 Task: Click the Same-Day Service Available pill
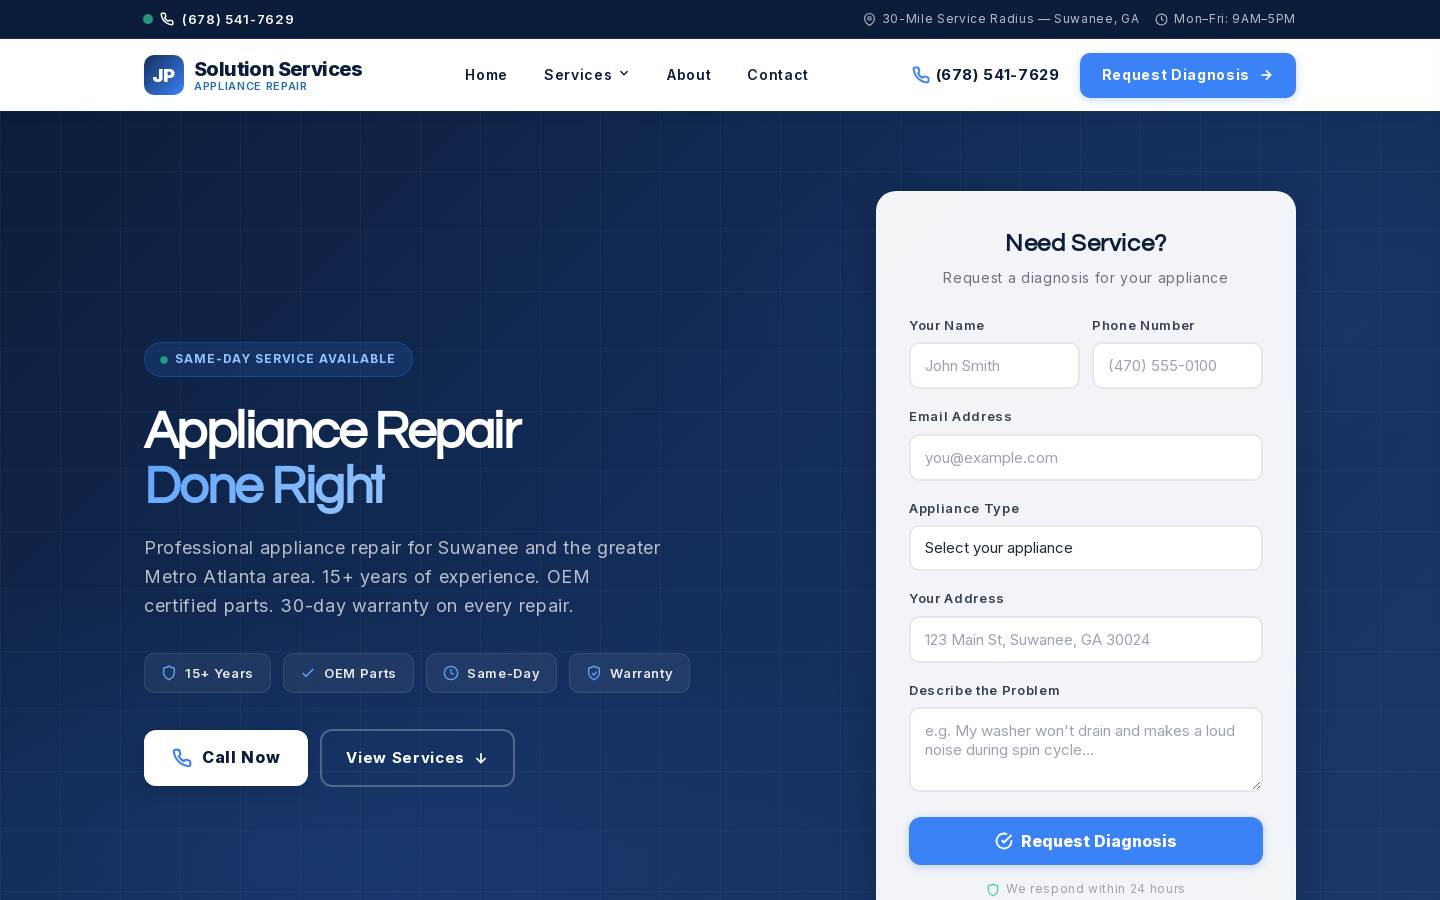click(x=278, y=359)
